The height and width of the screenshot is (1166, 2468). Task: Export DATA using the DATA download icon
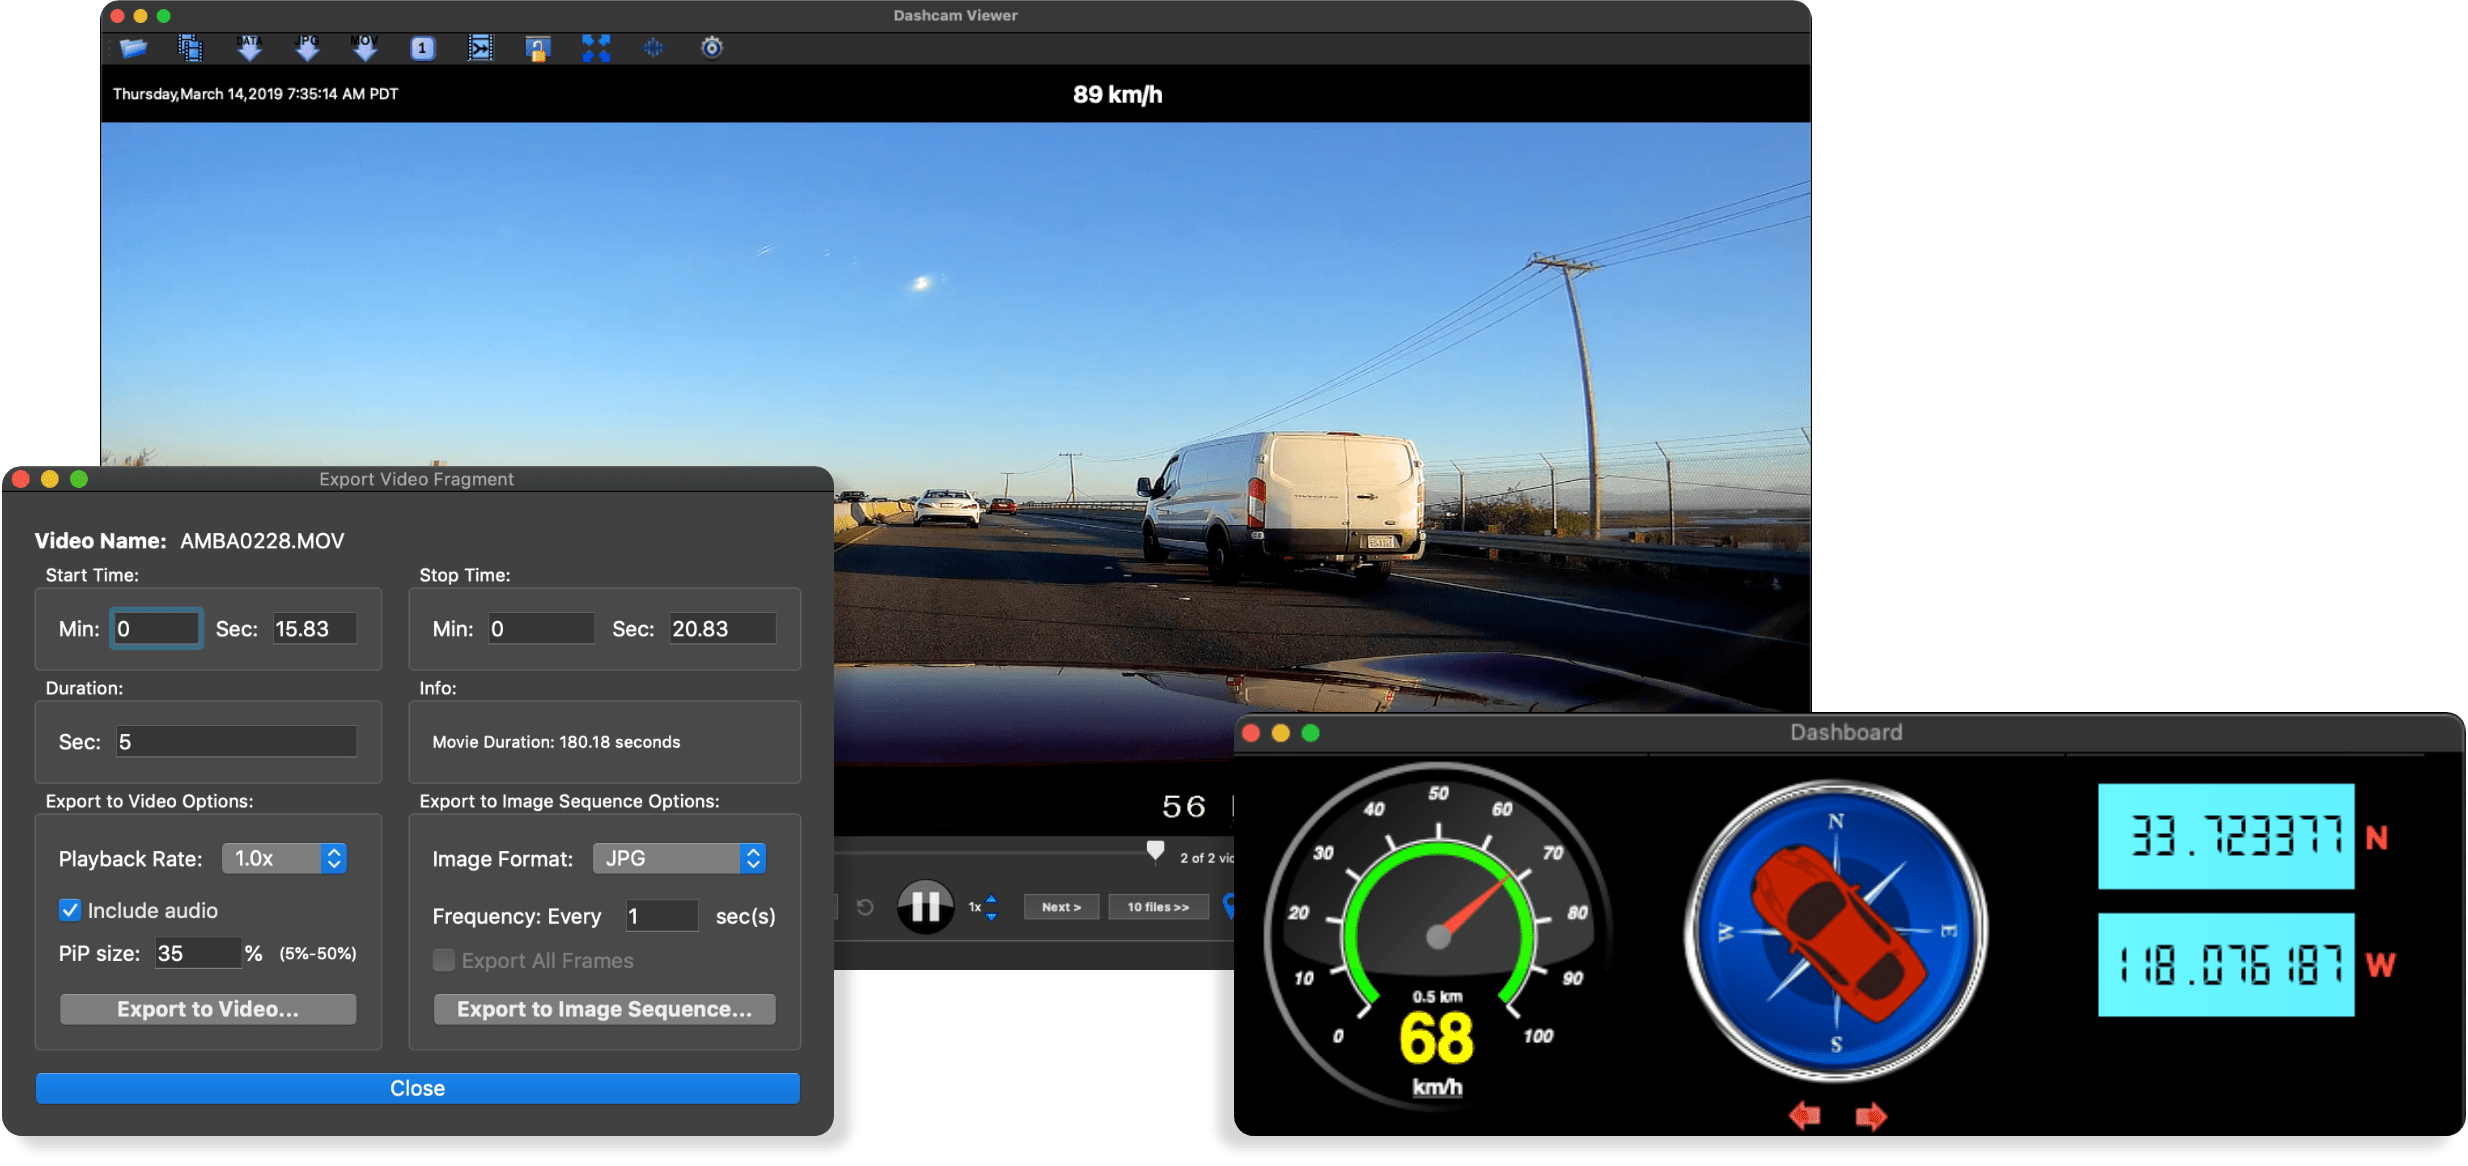click(x=248, y=47)
